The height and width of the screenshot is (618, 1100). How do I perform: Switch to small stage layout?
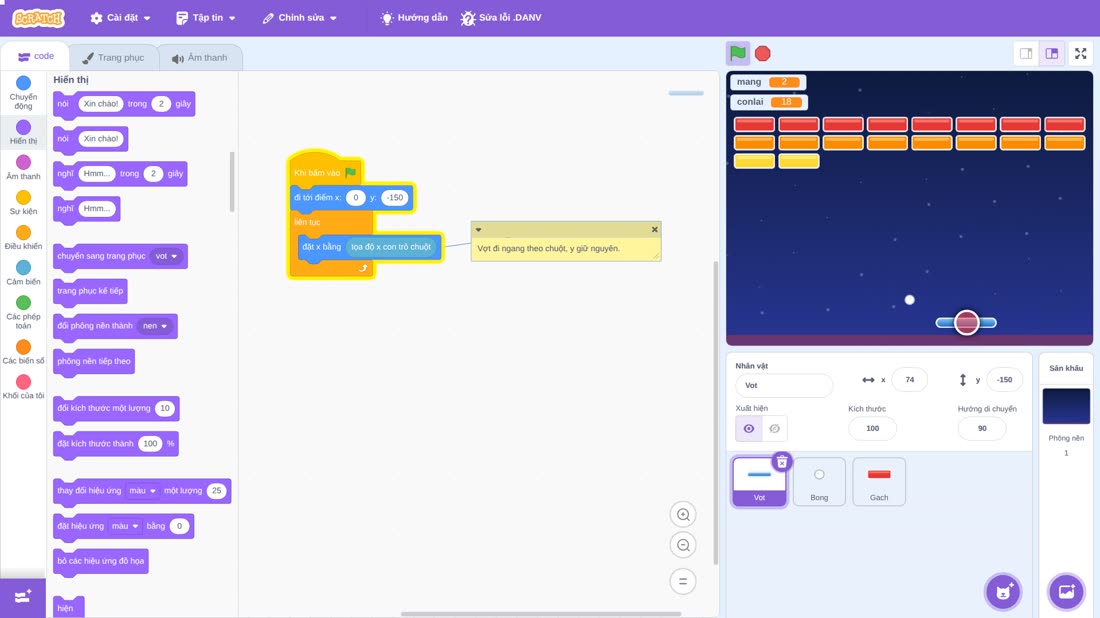pos(1026,53)
